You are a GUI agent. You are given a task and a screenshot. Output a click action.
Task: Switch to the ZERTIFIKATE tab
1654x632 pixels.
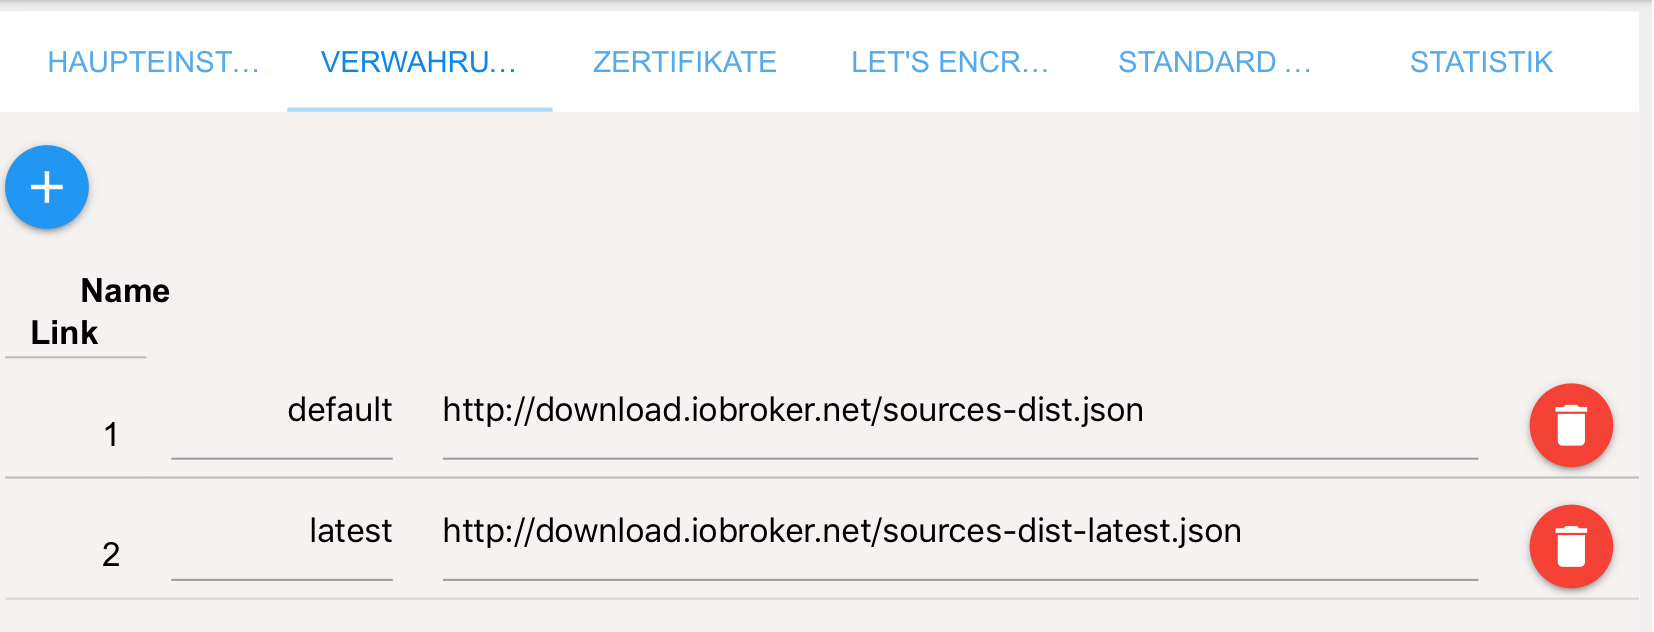pos(685,62)
